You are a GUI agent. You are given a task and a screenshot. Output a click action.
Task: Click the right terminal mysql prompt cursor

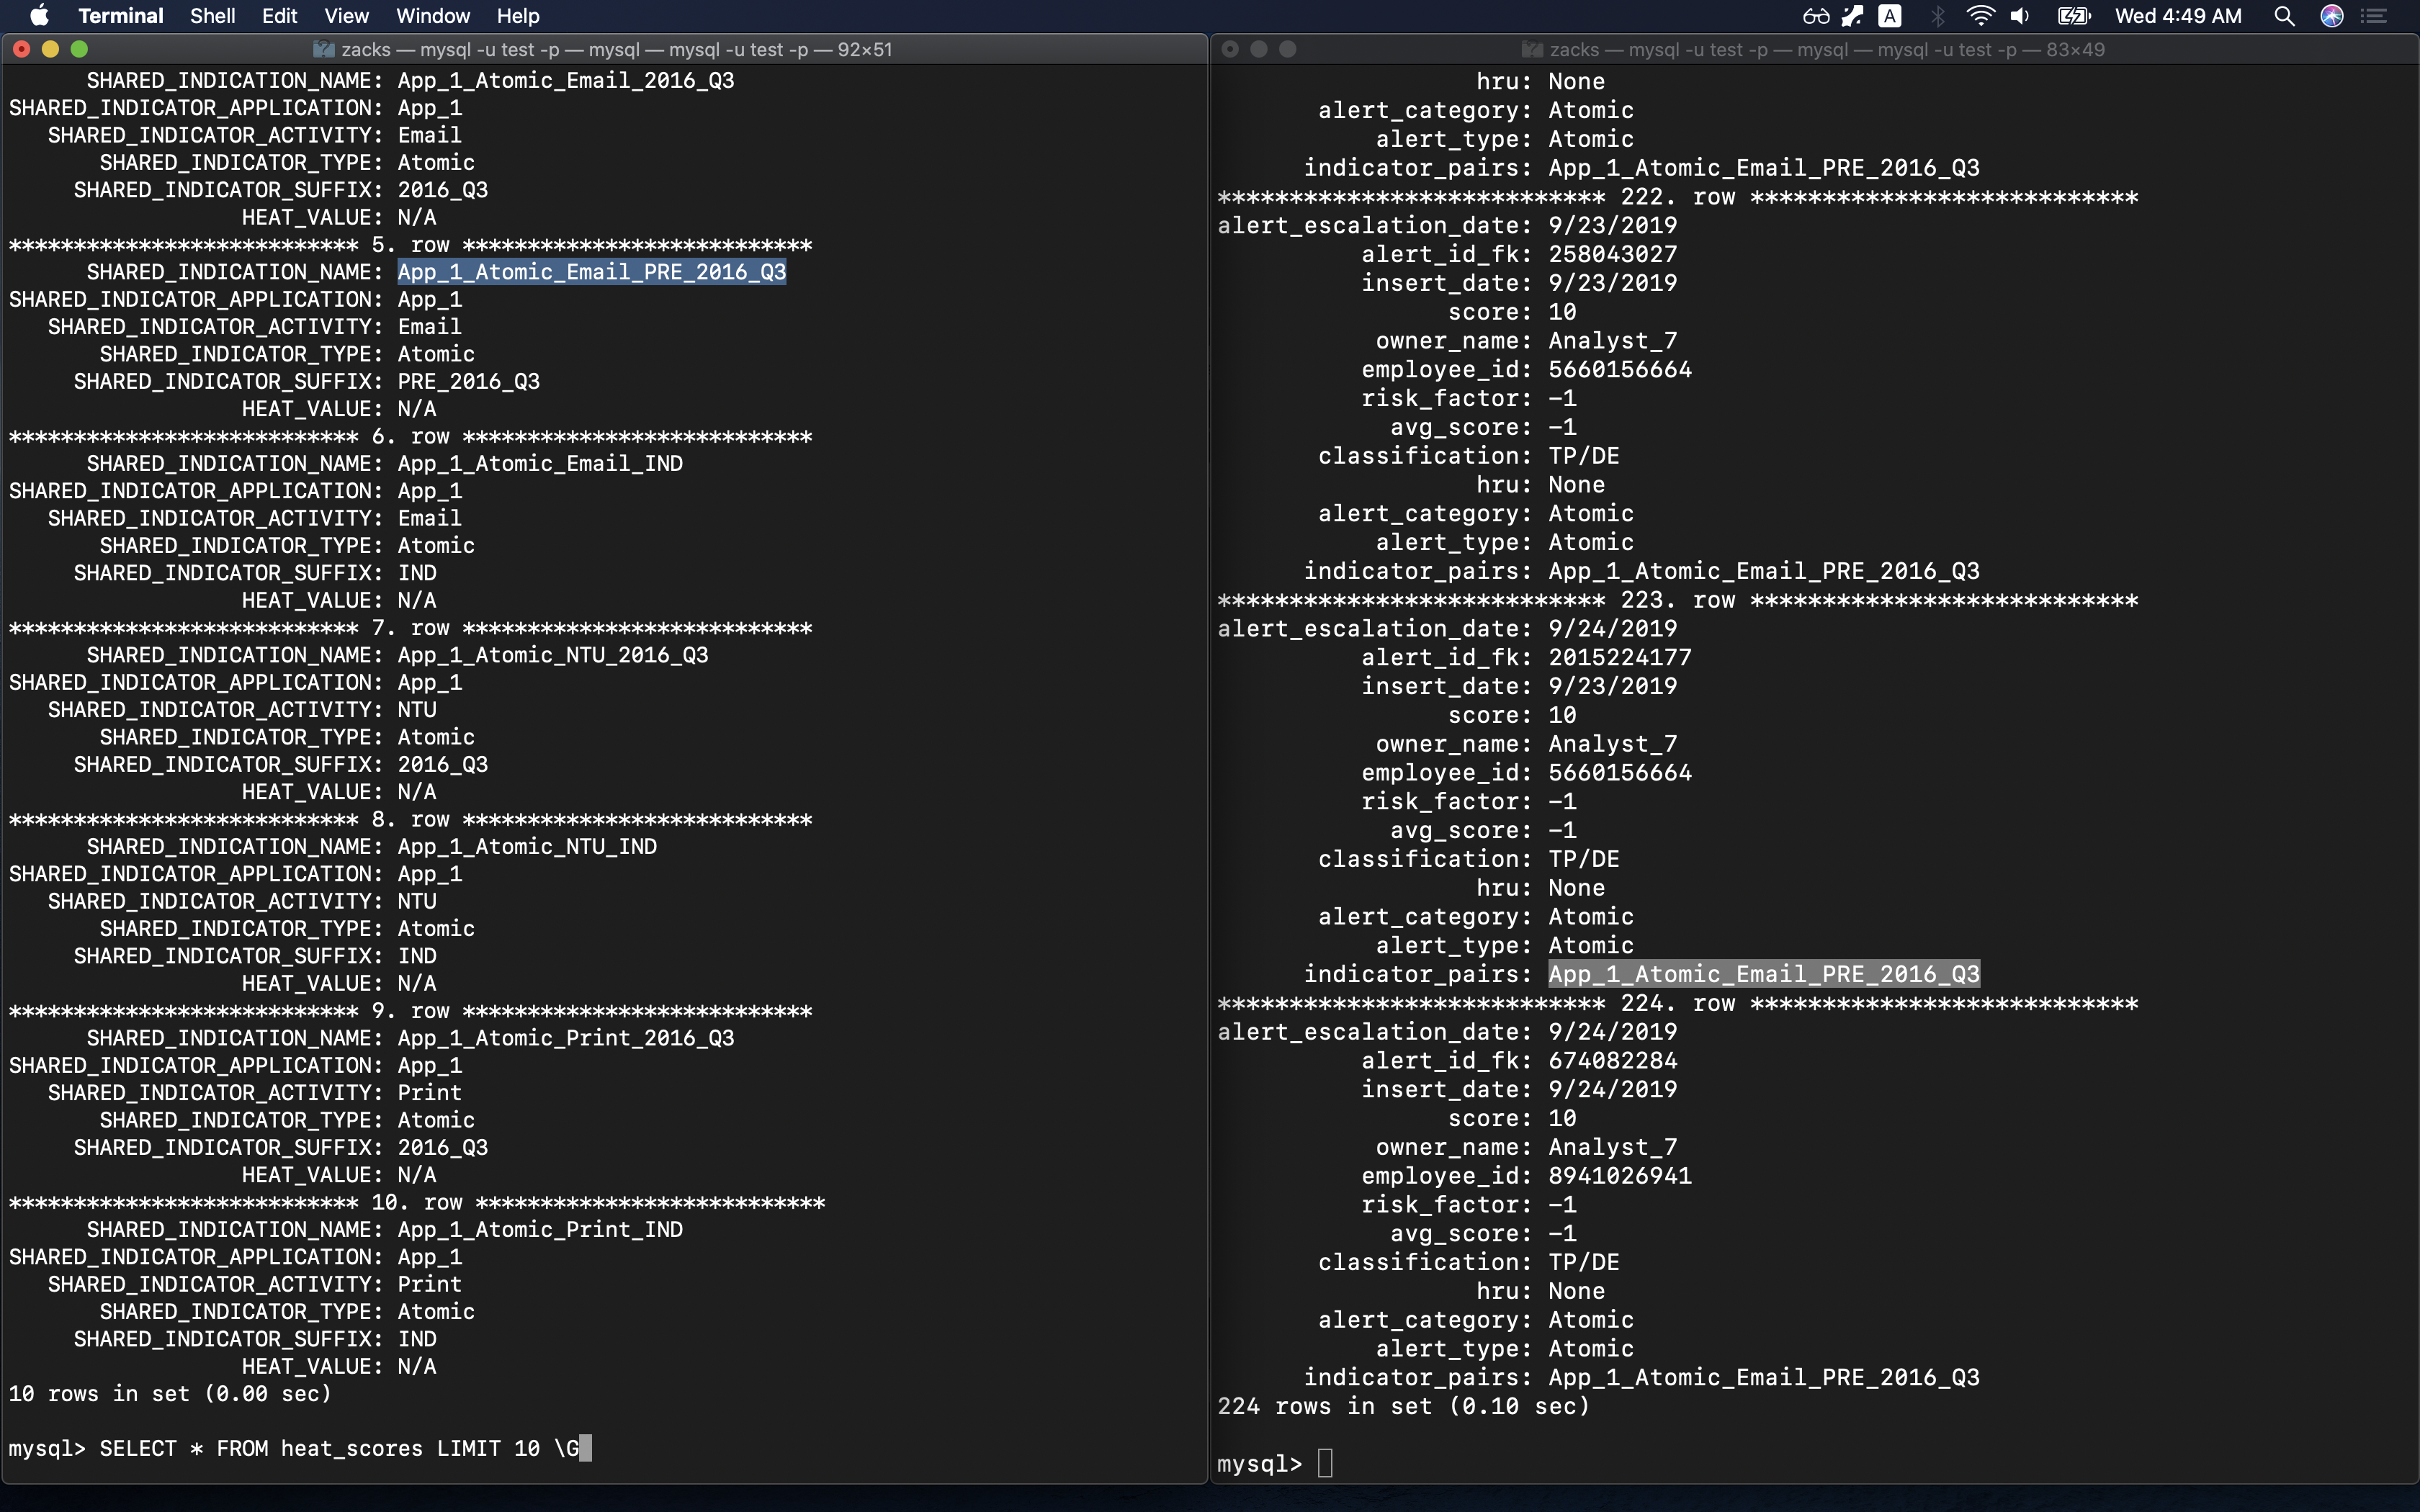tap(1325, 1463)
